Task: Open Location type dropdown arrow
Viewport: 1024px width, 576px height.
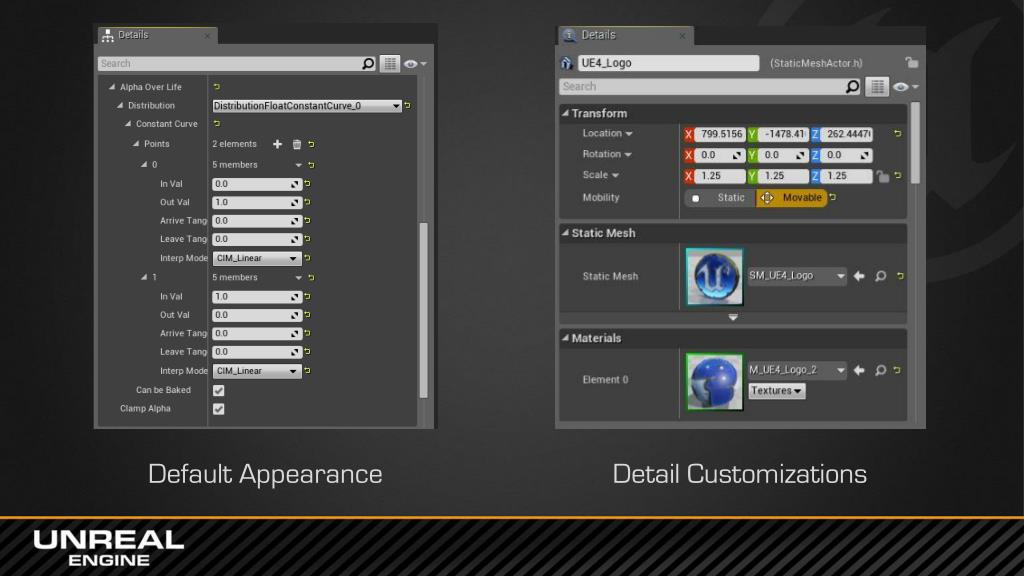Action: click(x=629, y=134)
